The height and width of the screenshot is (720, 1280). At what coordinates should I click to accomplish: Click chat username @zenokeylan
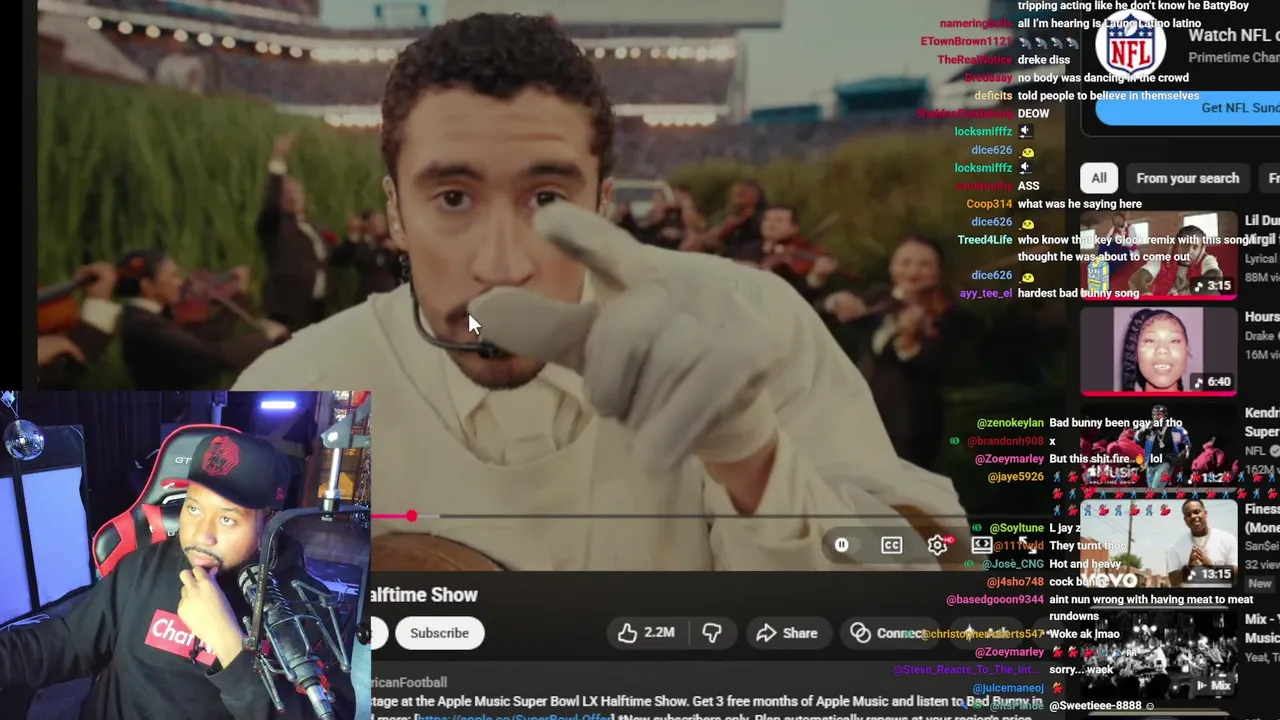[1010, 423]
